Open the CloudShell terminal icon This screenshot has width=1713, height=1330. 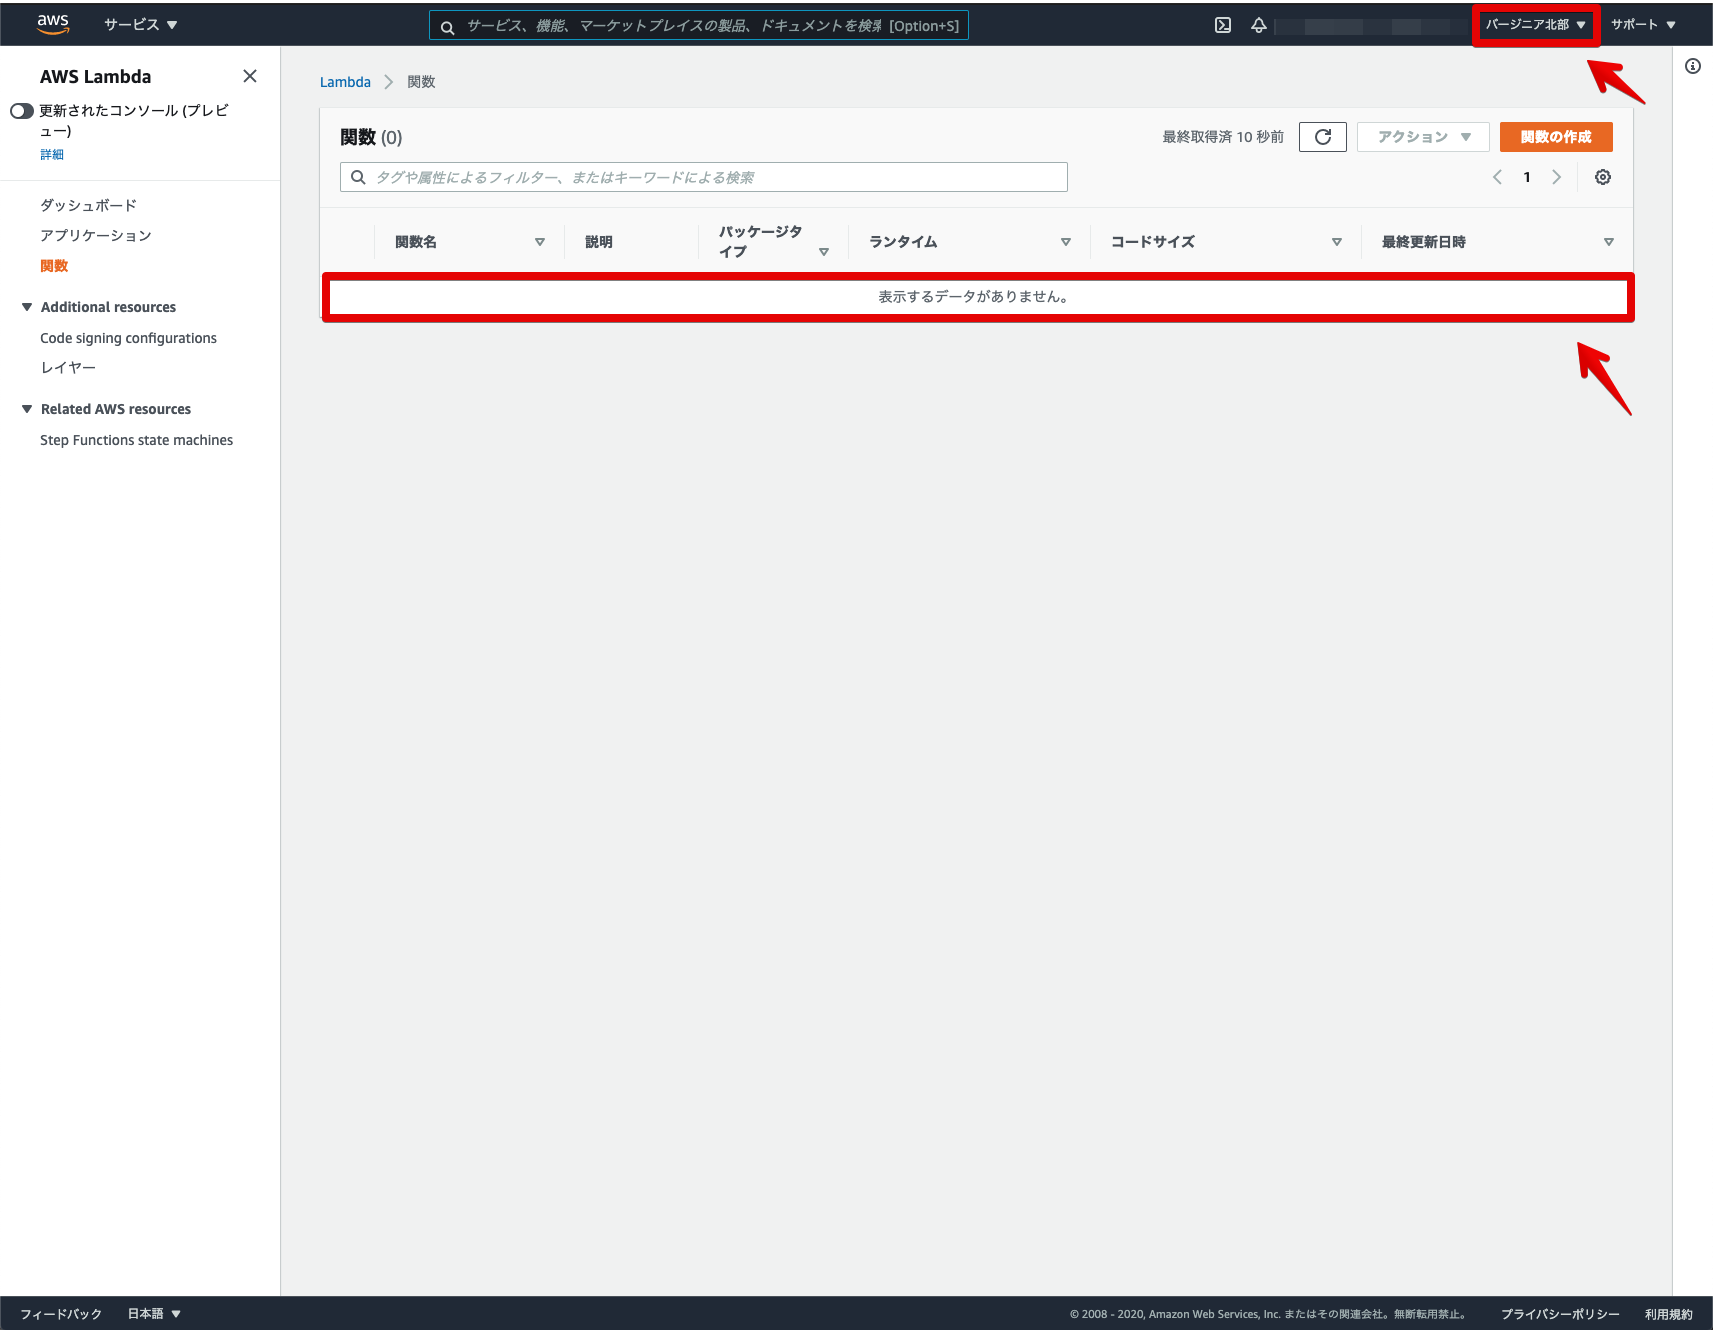(x=1223, y=25)
